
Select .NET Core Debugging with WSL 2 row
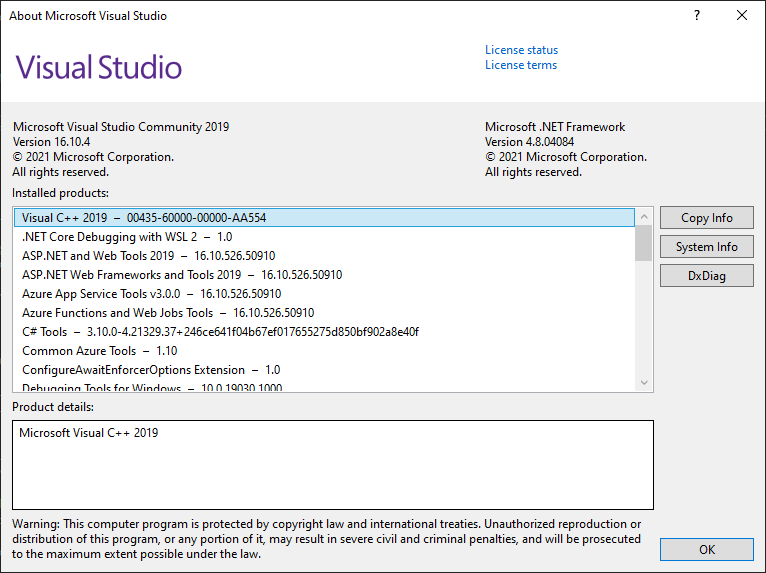pos(324,237)
